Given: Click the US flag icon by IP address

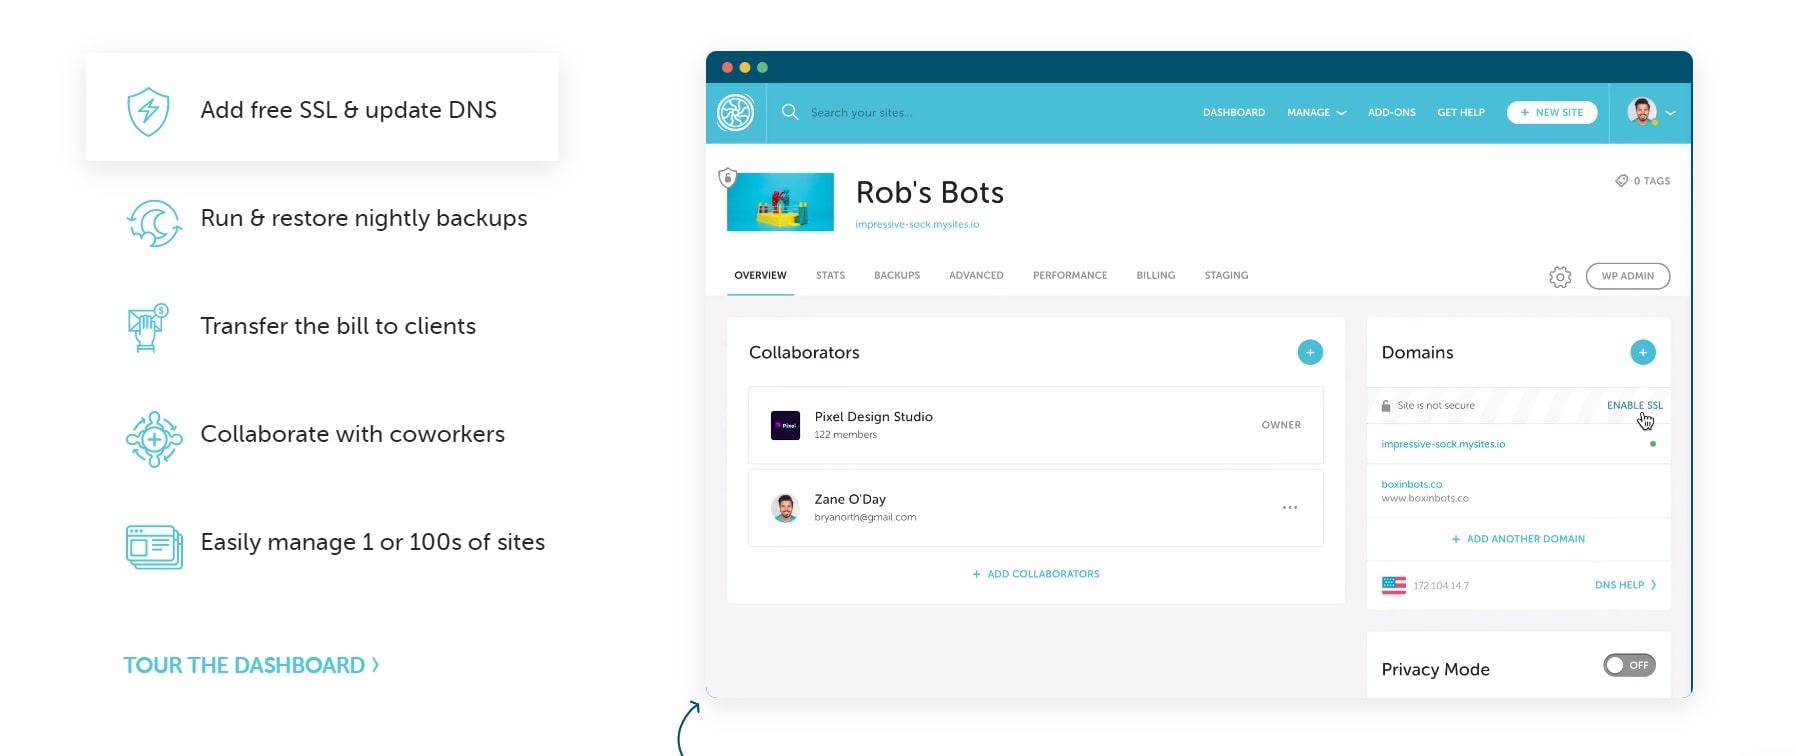Looking at the screenshot, I should coord(1394,585).
